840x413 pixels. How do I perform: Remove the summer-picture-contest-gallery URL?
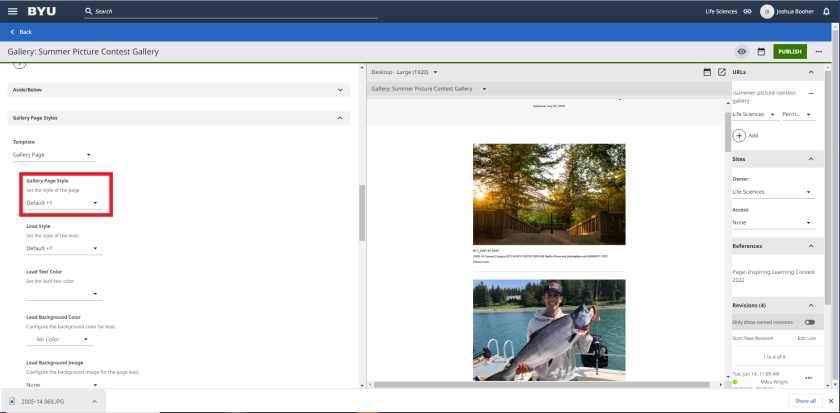(x=810, y=93)
